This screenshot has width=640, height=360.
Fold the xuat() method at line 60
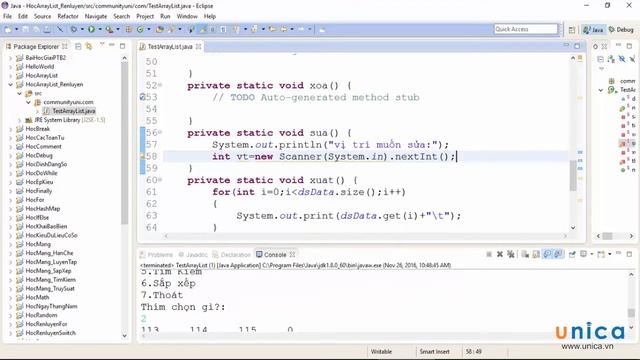coord(160,180)
